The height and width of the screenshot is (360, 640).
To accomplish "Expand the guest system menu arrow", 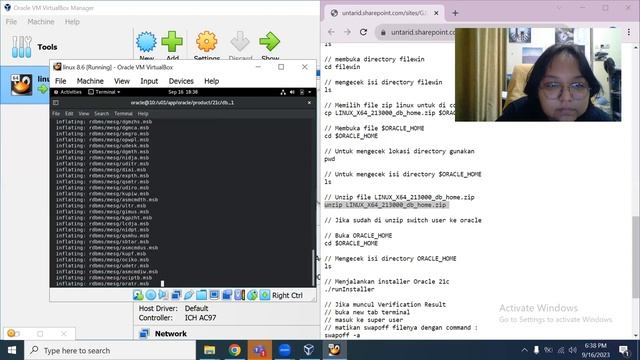I will (x=310, y=92).
